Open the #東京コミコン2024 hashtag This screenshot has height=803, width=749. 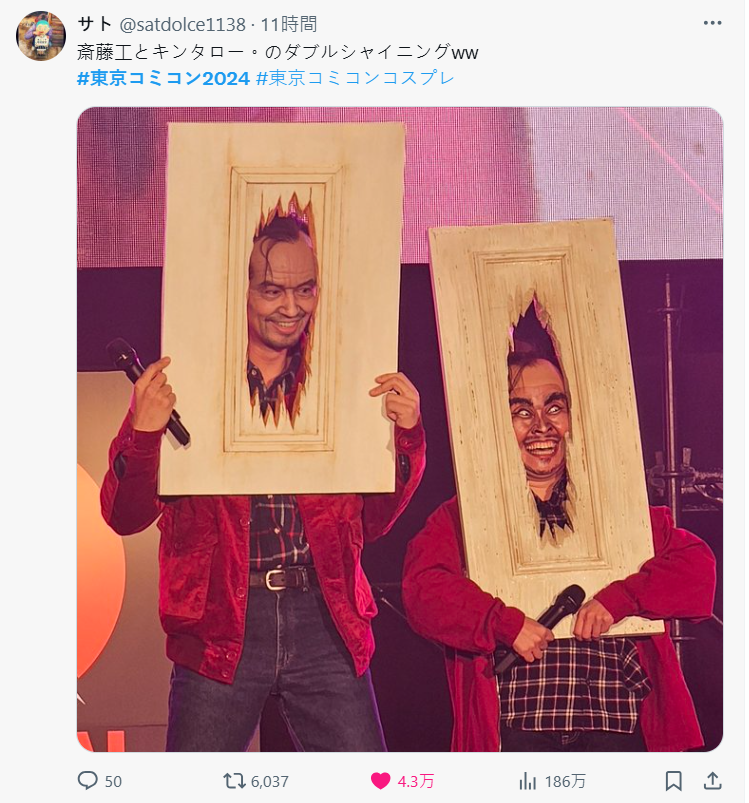[x=163, y=78]
